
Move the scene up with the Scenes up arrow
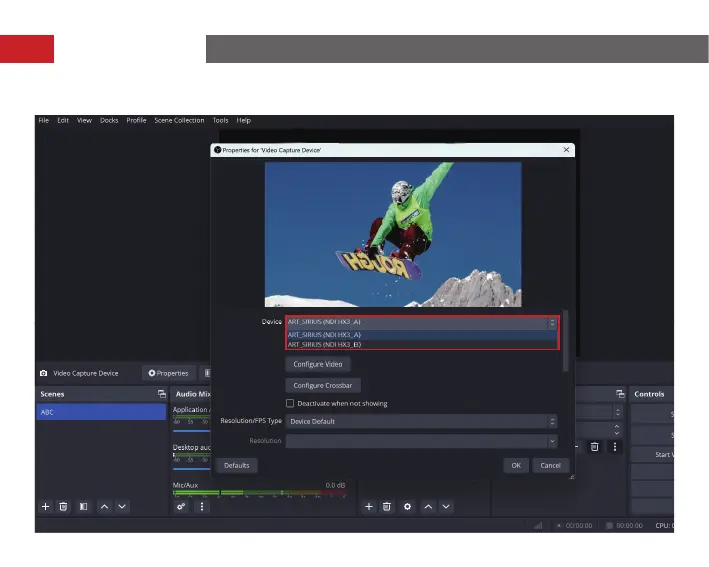pos(104,507)
